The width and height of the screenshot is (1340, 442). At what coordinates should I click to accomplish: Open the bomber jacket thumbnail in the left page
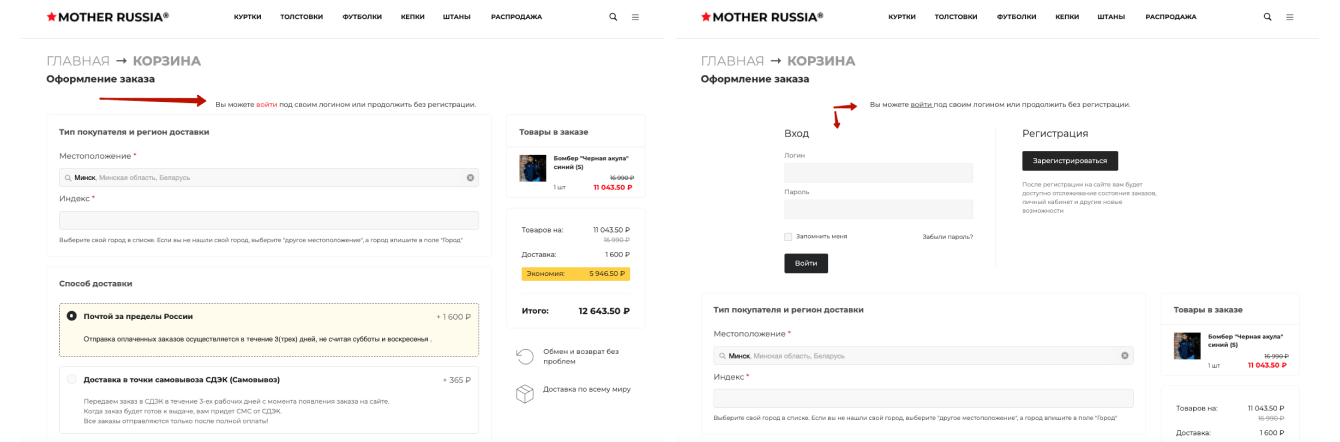pyautogui.click(x=533, y=168)
